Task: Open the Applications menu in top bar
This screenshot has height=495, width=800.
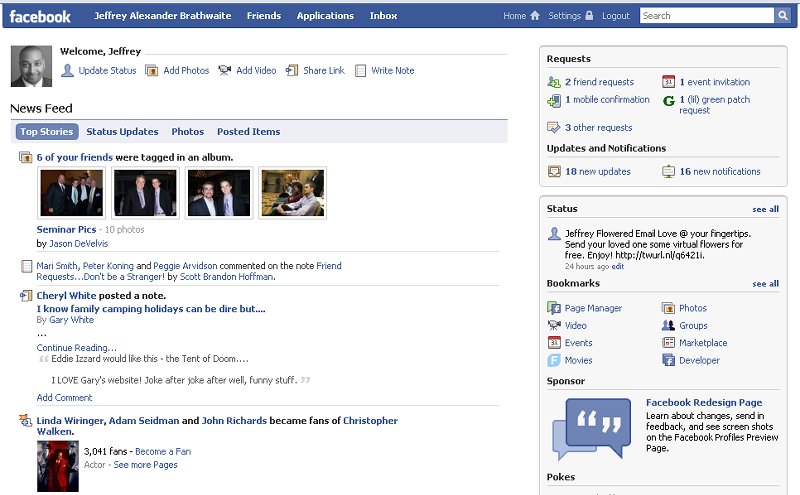Action: coord(325,16)
